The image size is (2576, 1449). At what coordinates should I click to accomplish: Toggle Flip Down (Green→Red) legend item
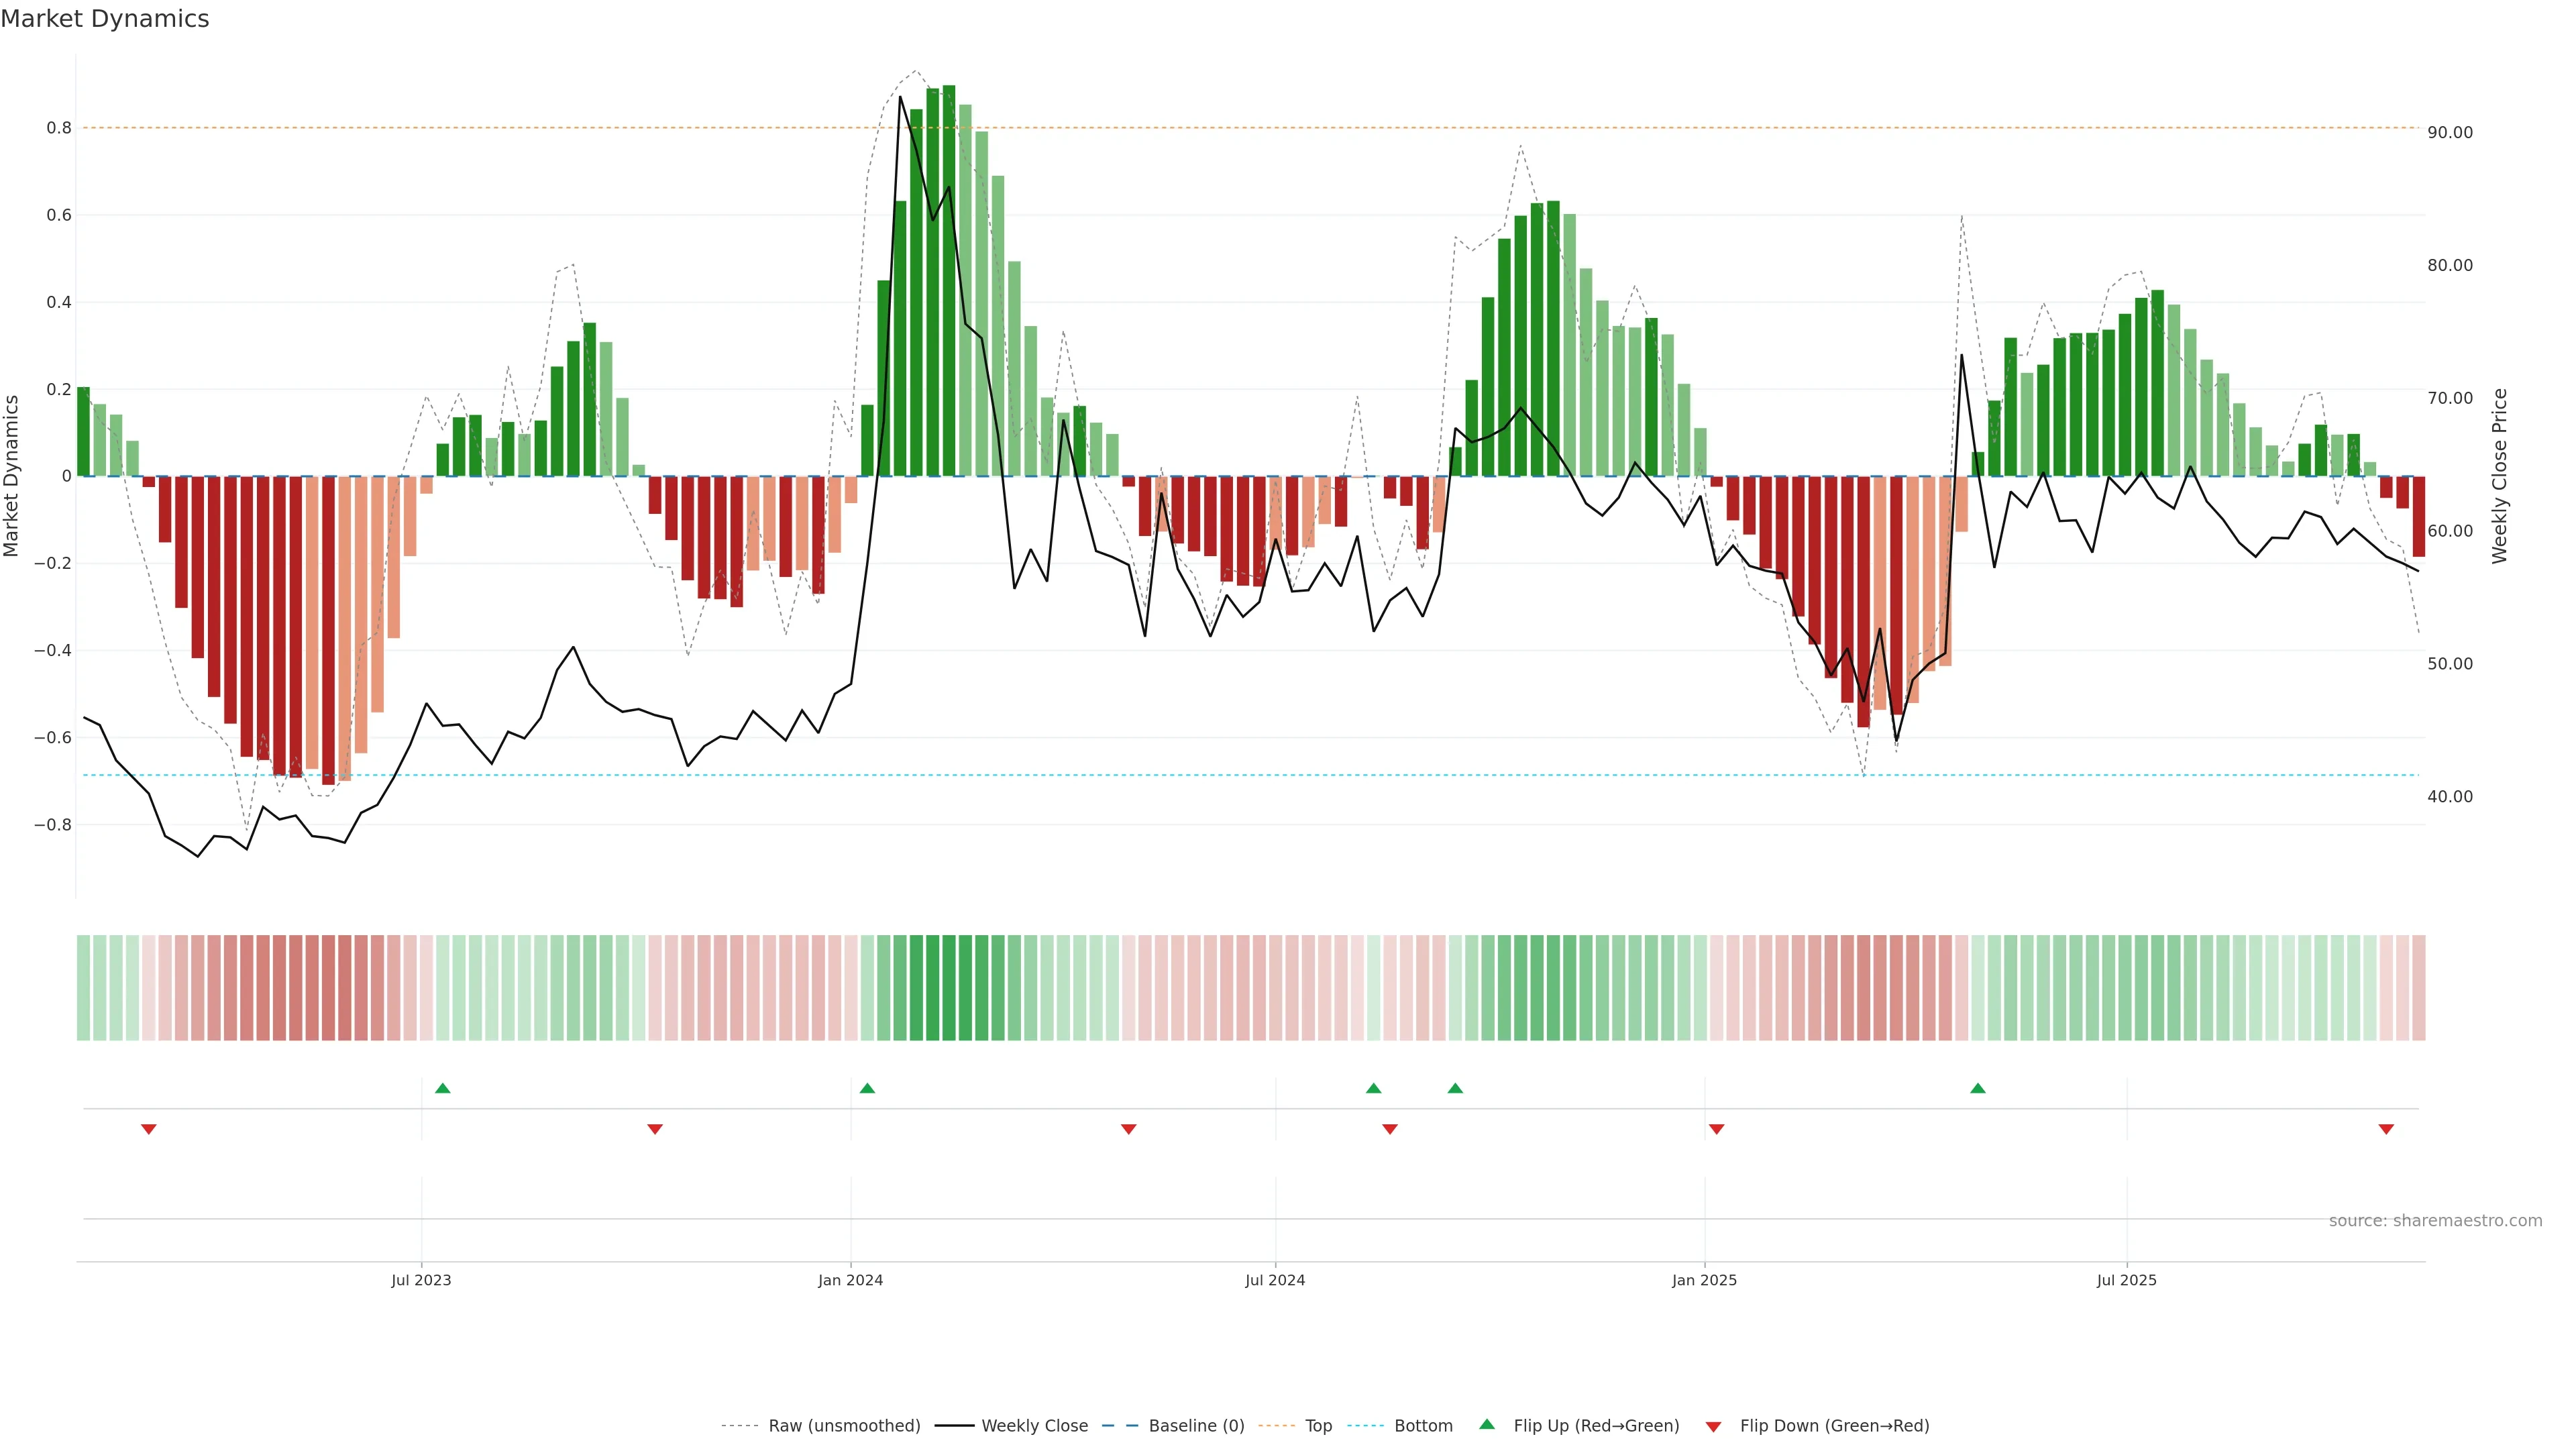point(1834,1425)
